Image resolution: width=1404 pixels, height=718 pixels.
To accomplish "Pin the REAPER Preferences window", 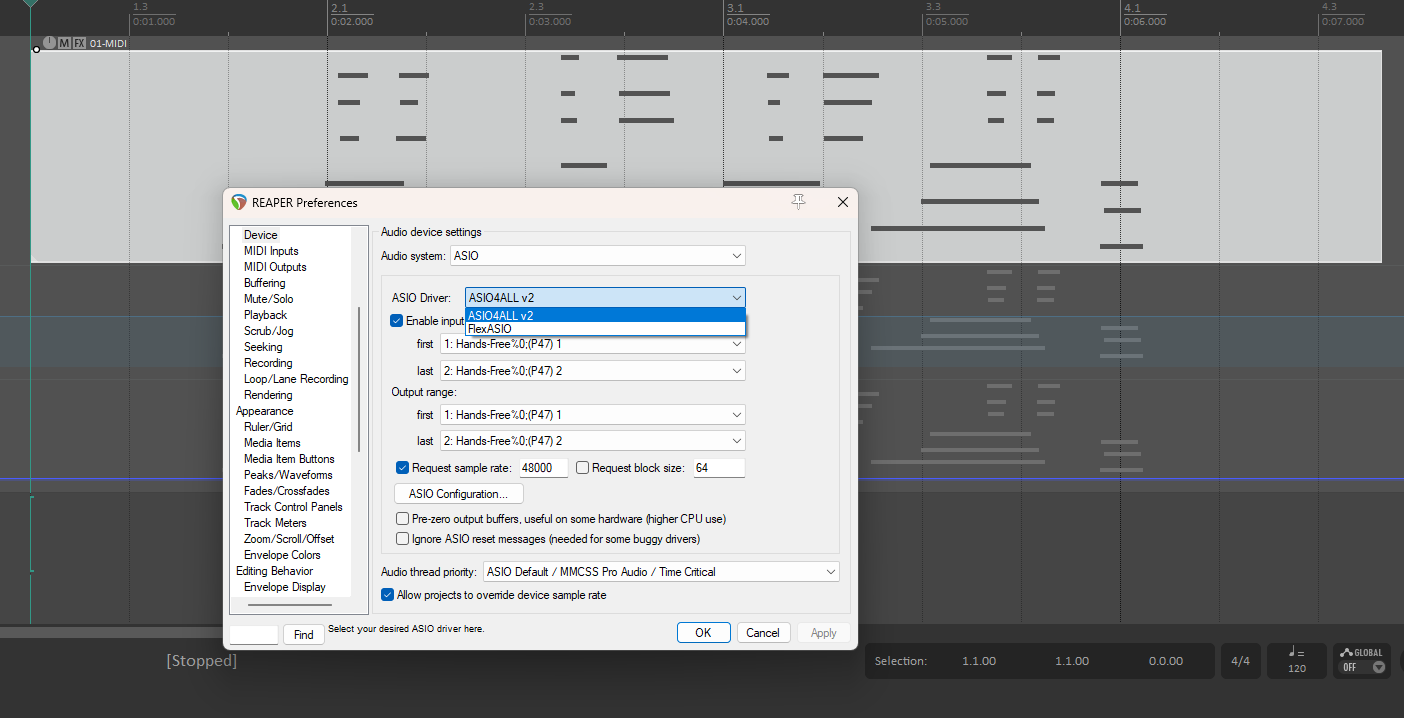I will 798,202.
